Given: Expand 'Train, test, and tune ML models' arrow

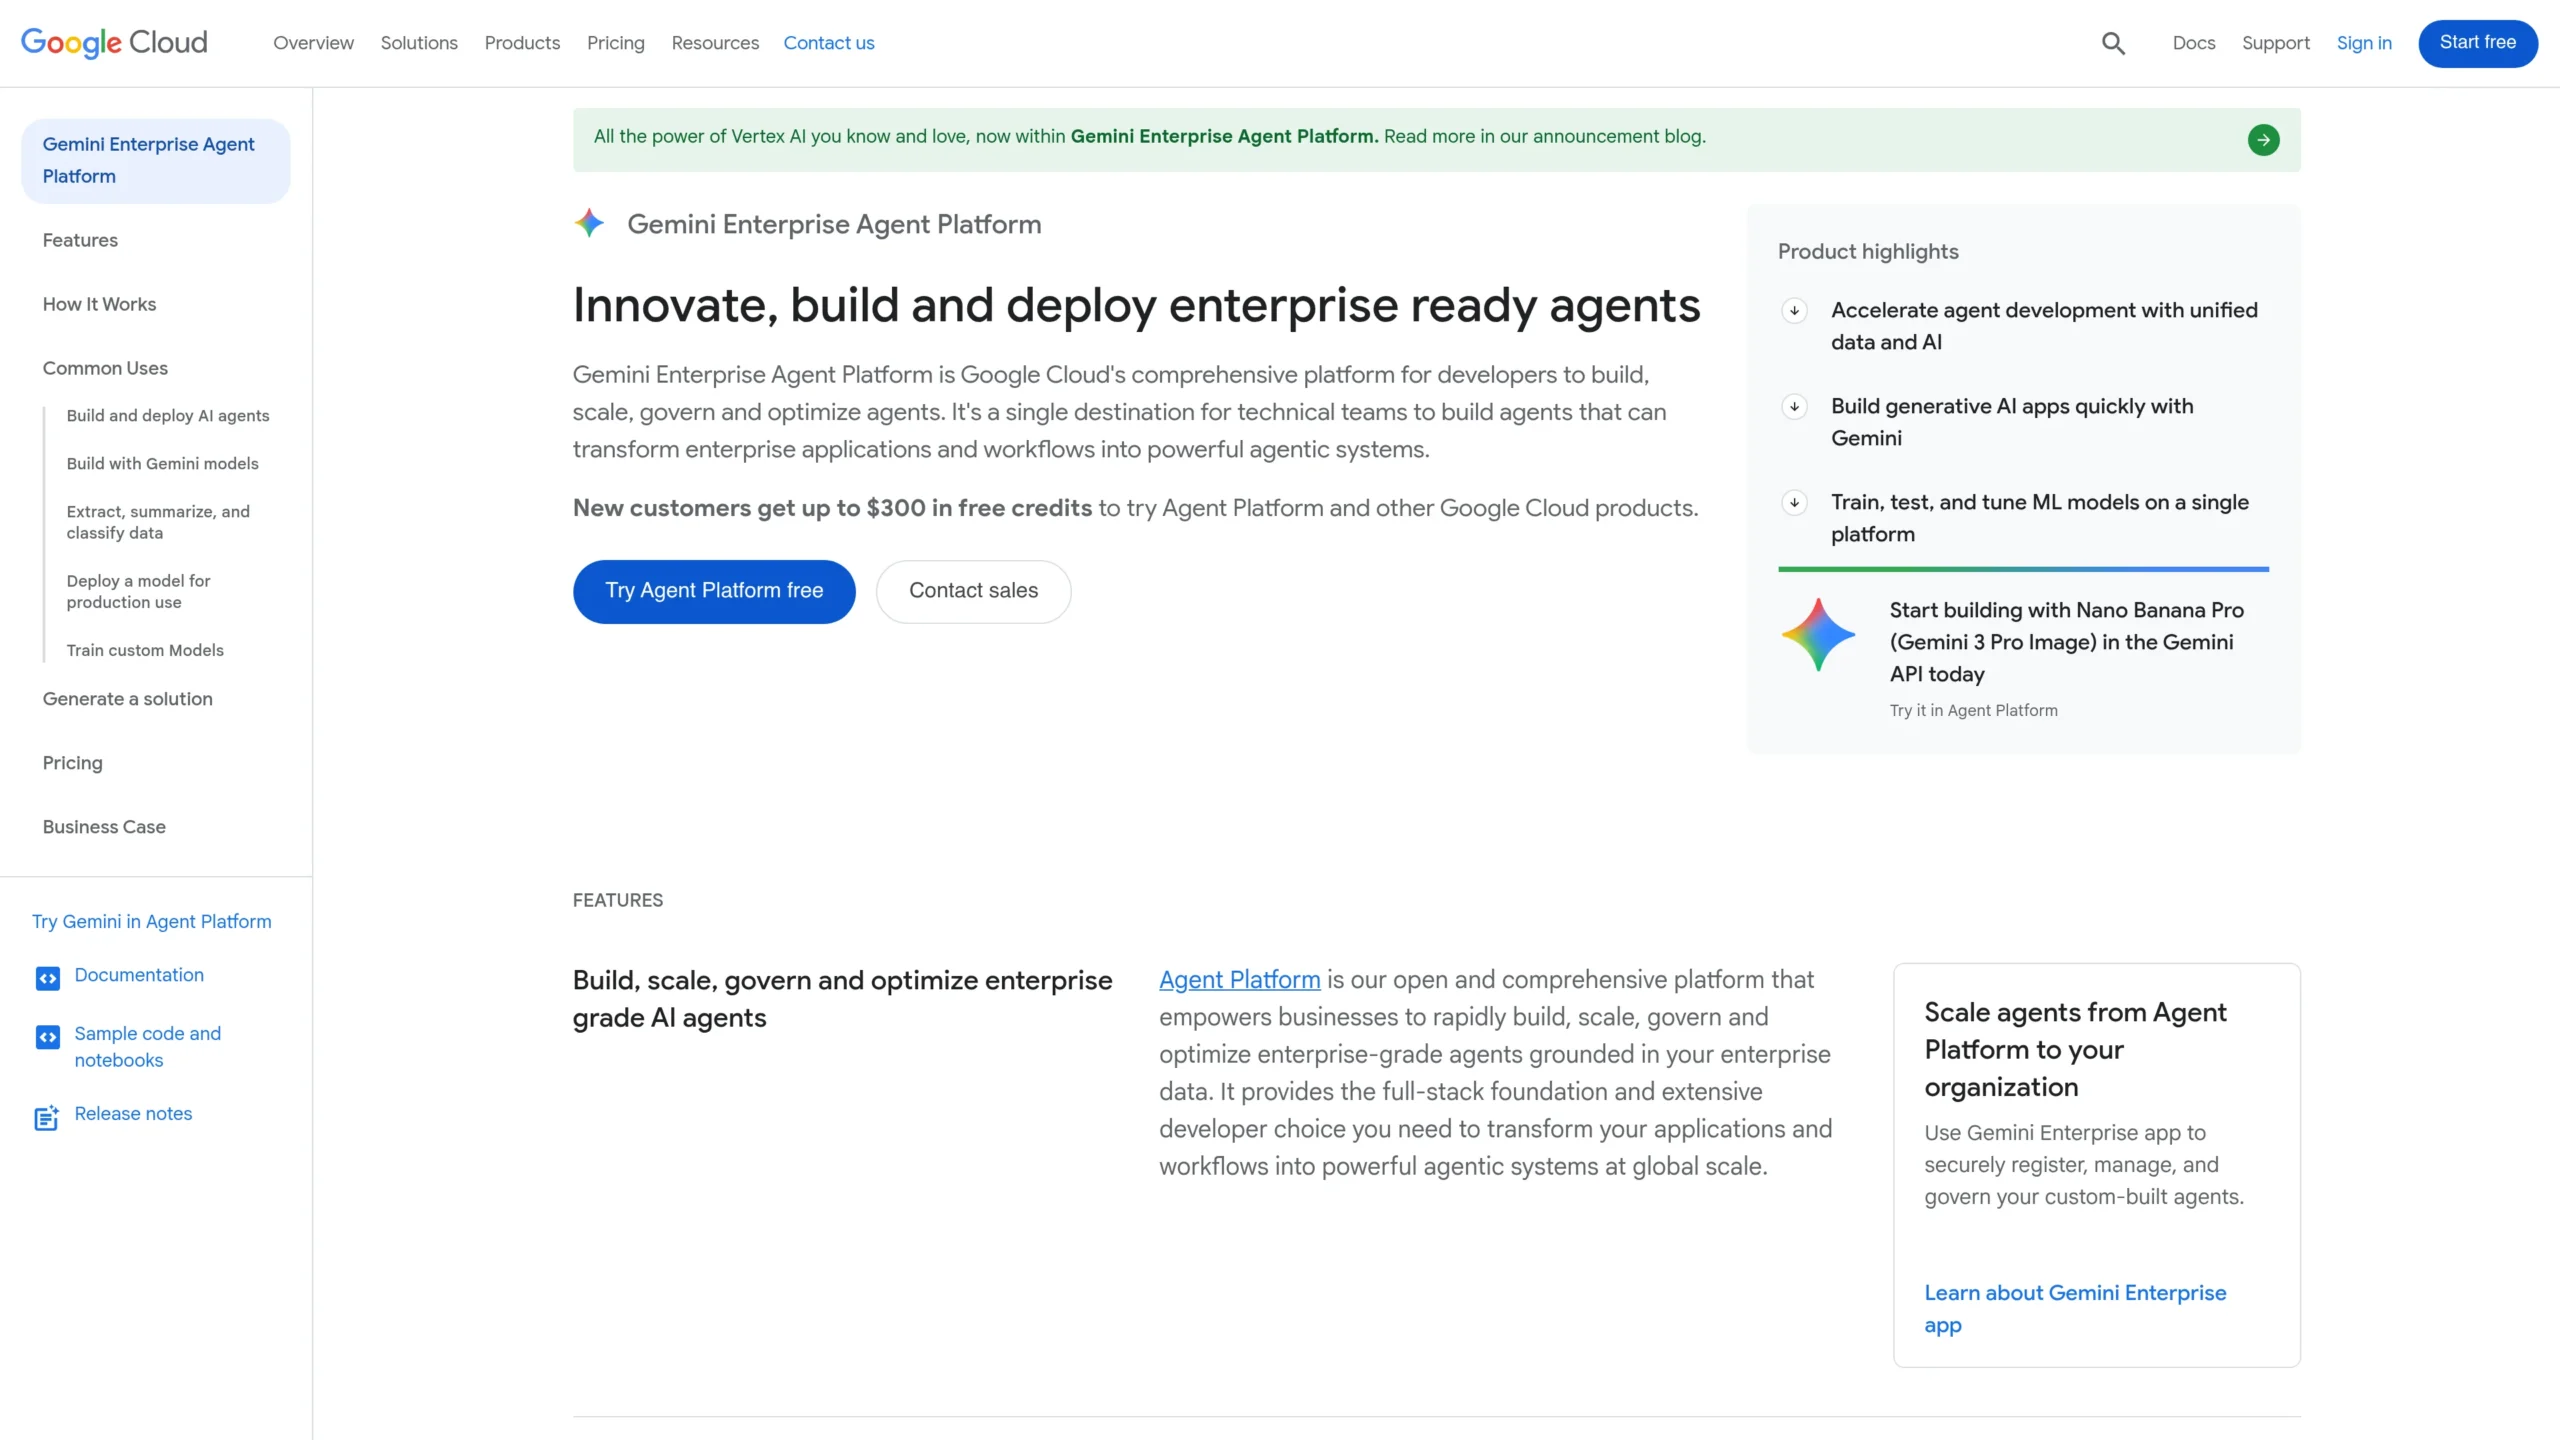Looking at the screenshot, I should 1794,503.
